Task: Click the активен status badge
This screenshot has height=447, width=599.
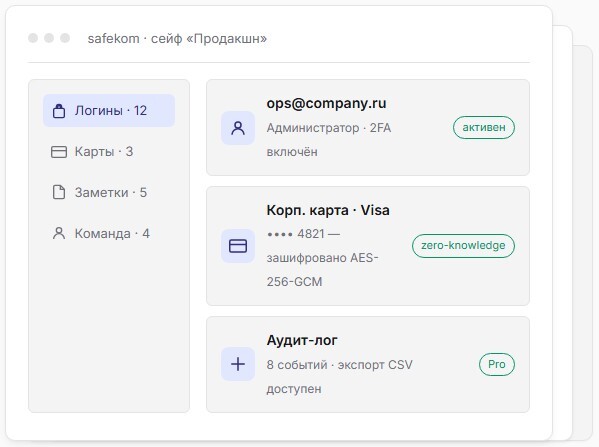Action: (x=484, y=128)
